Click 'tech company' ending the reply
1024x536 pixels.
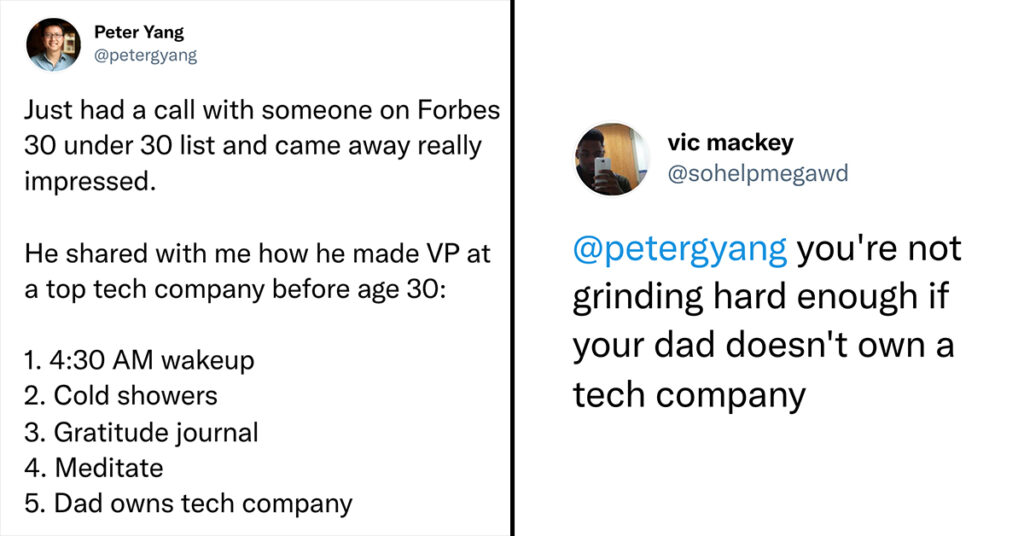click(x=690, y=396)
